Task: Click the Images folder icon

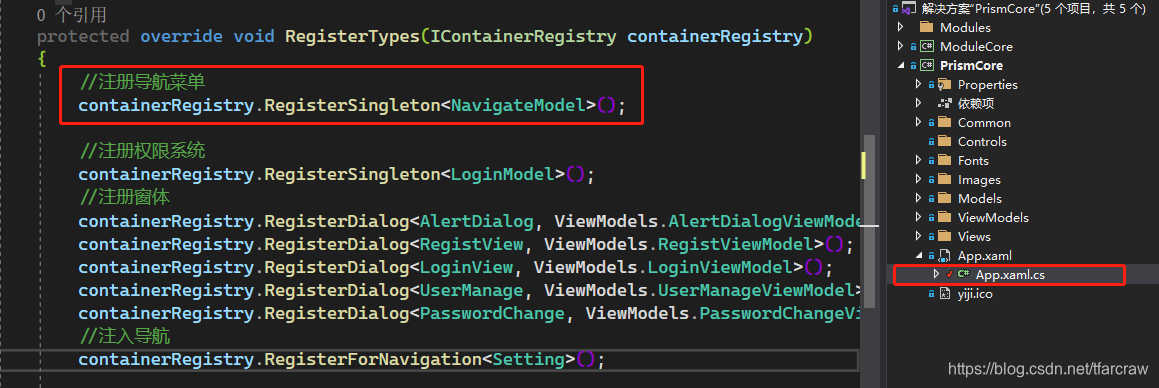Action: pos(945,180)
